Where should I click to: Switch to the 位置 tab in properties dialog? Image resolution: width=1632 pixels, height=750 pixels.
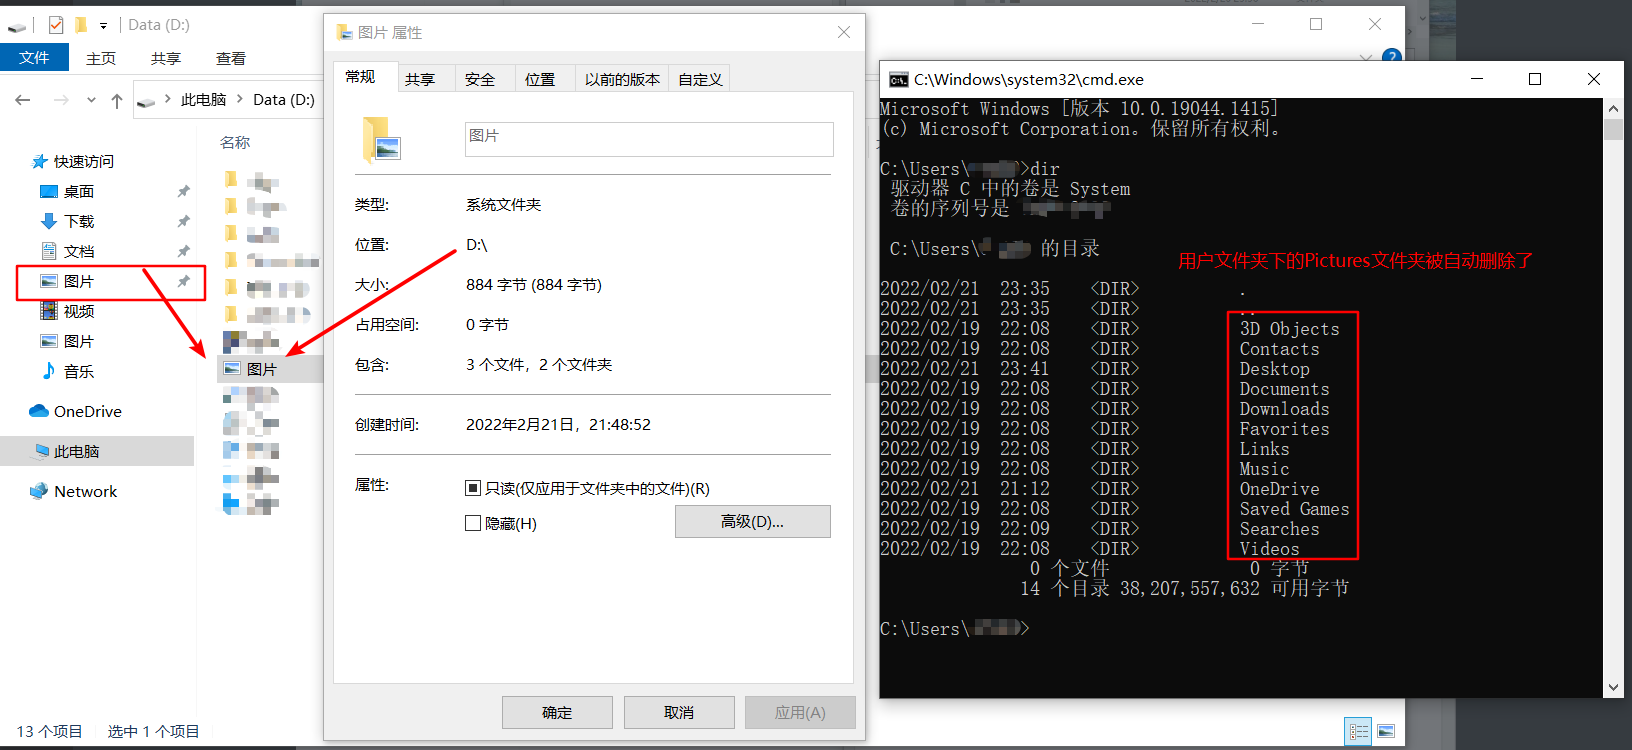point(540,79)
